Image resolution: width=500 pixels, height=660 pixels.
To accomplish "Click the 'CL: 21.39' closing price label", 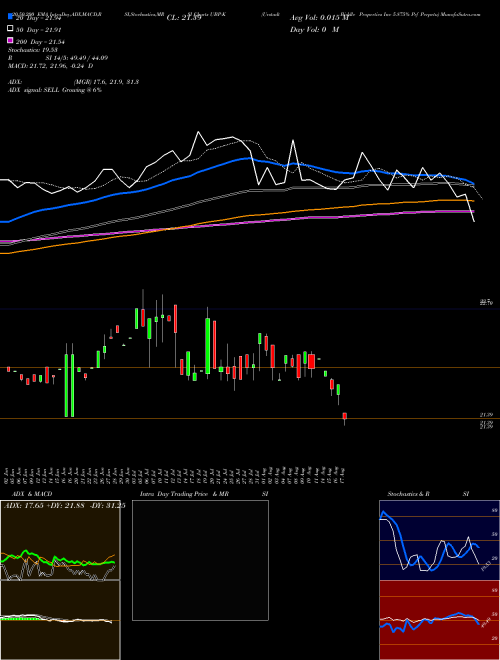I will click(184, 18).
